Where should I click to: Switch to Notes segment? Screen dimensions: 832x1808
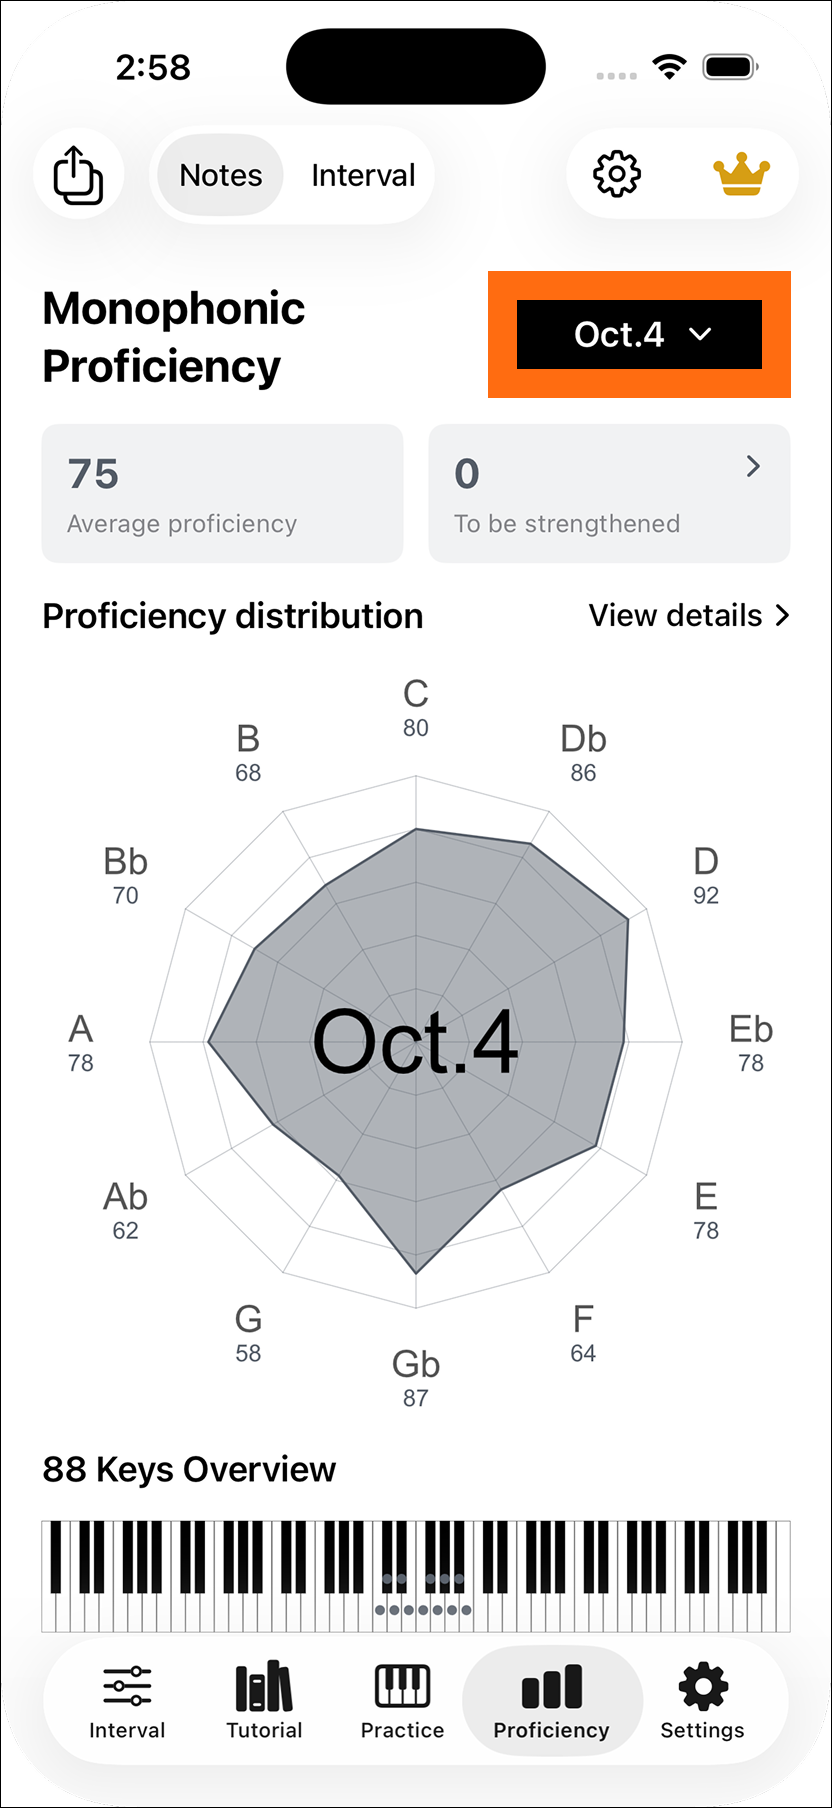(220, 175)
